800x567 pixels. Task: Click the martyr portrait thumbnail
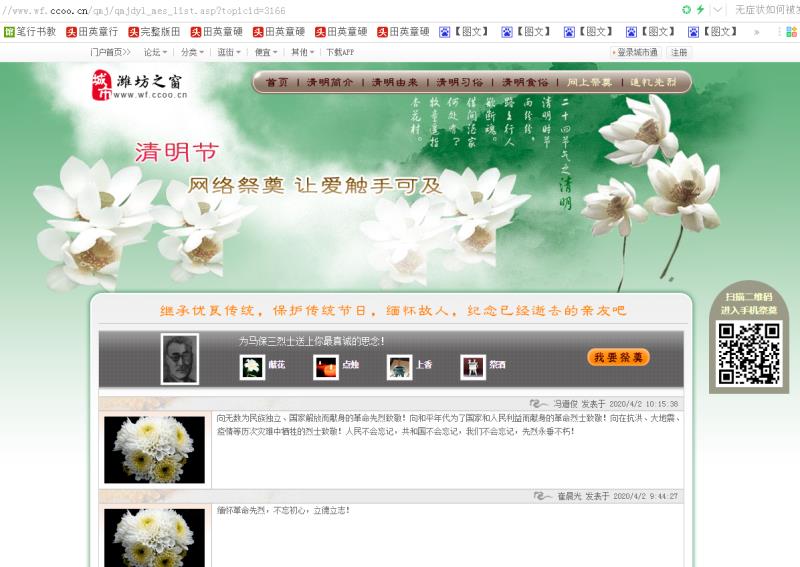coord(180,359)
